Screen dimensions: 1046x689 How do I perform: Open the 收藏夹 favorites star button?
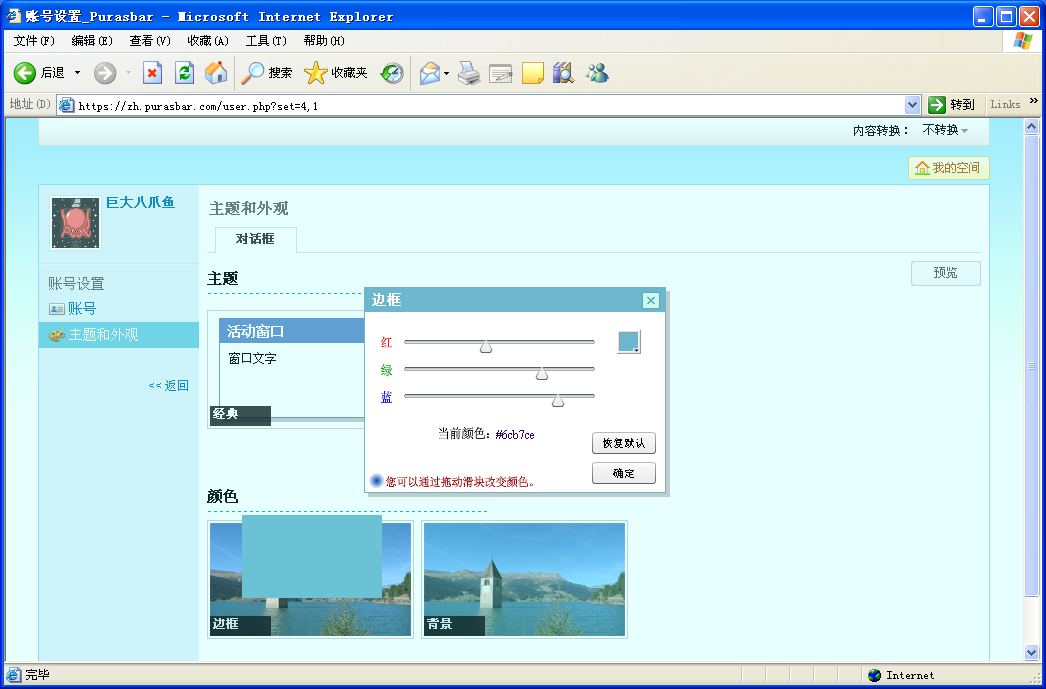click(336, 73)
